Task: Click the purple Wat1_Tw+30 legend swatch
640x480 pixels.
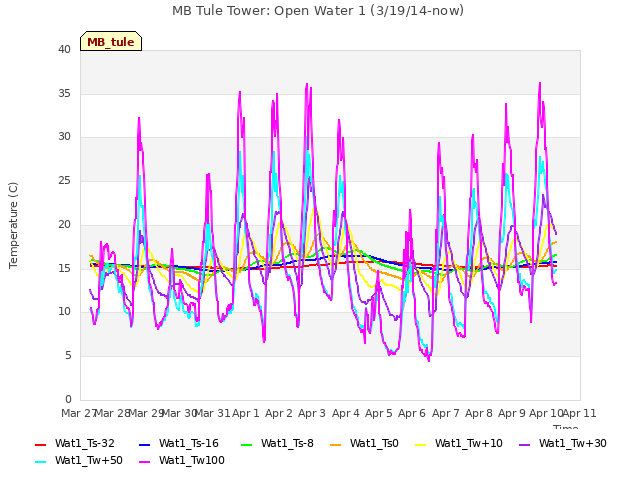Action: click(x=524, y=444)
